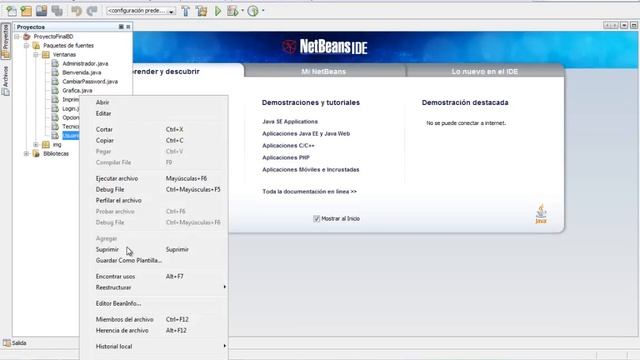Viewport: 640px width, 360px height.
Task: Click the editor maximize window icon
Action: pos(633,25)
